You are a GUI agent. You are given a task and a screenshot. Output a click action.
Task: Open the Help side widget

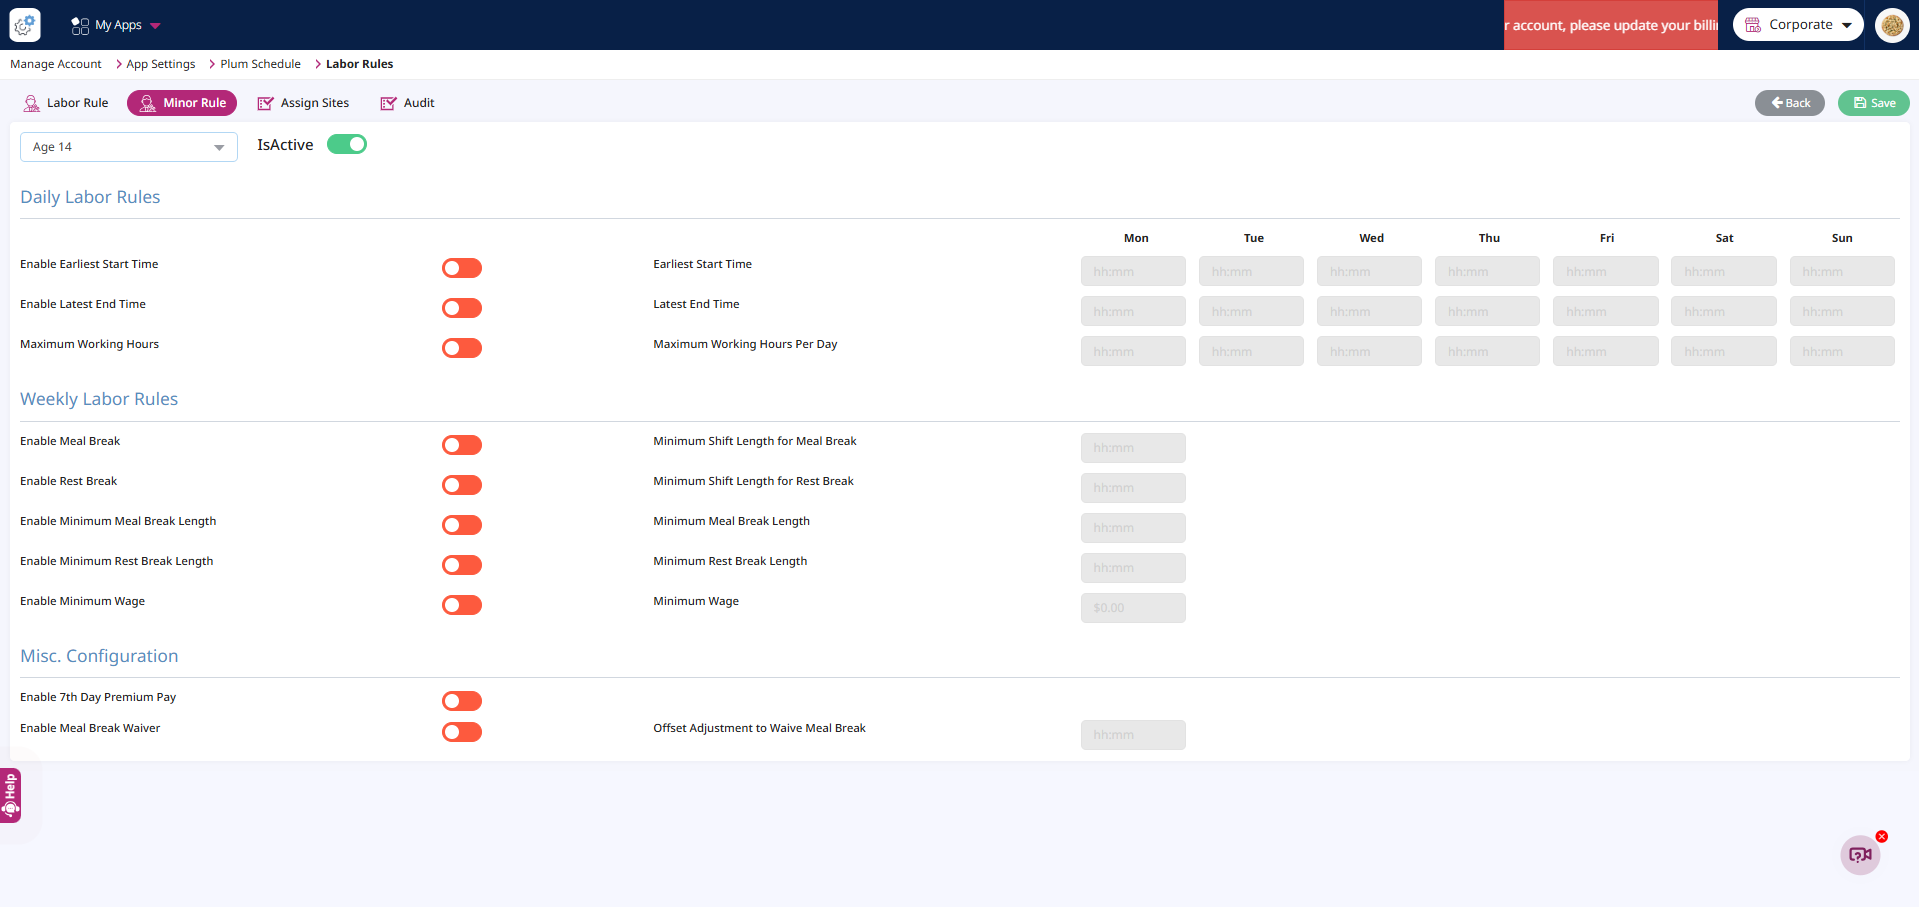(10, 795)
